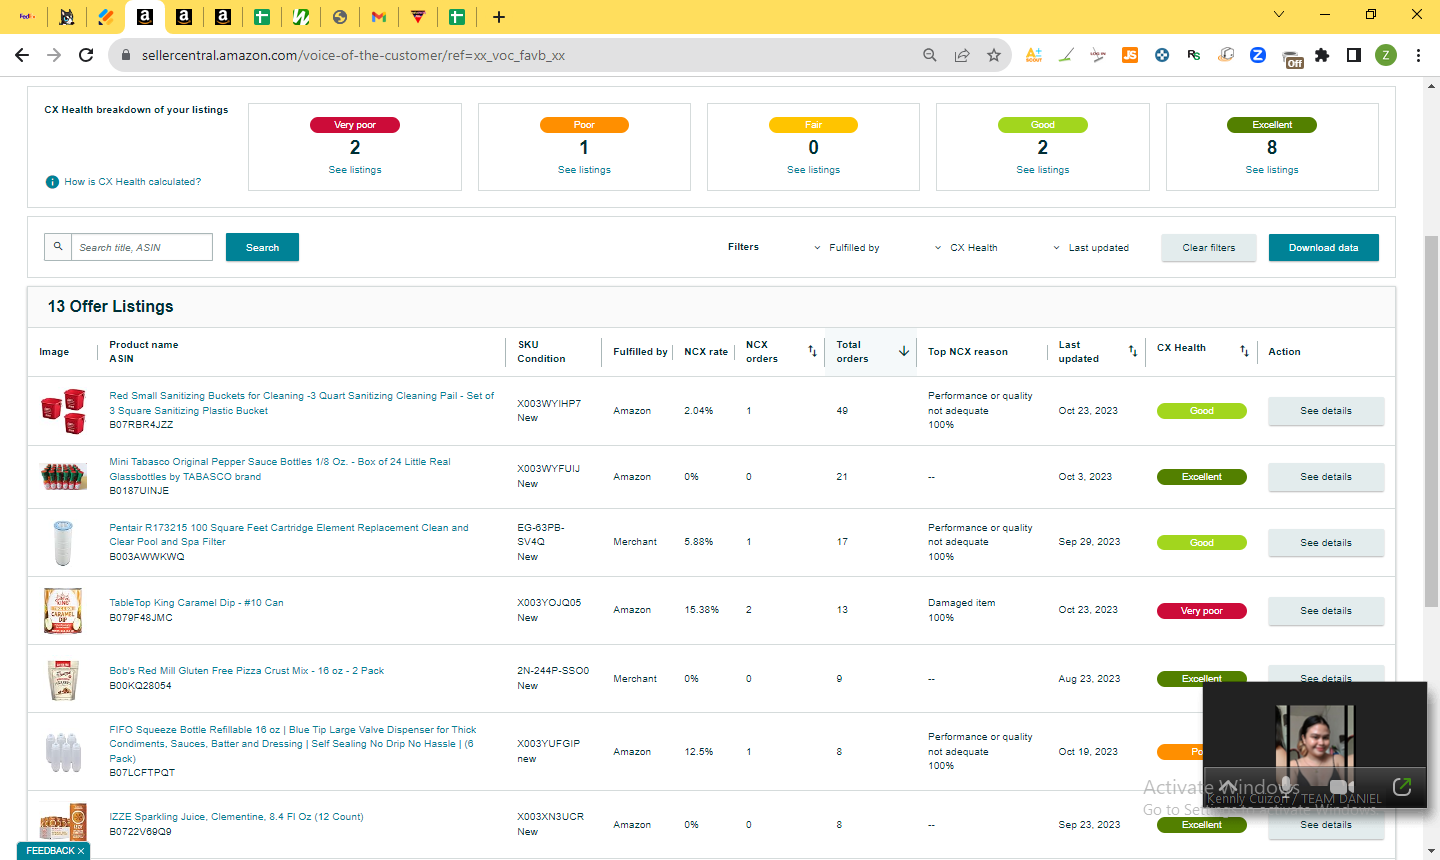Click the extension showing an Off badge
Viewport: 1440px width, 860px height.
(1292, 58)
